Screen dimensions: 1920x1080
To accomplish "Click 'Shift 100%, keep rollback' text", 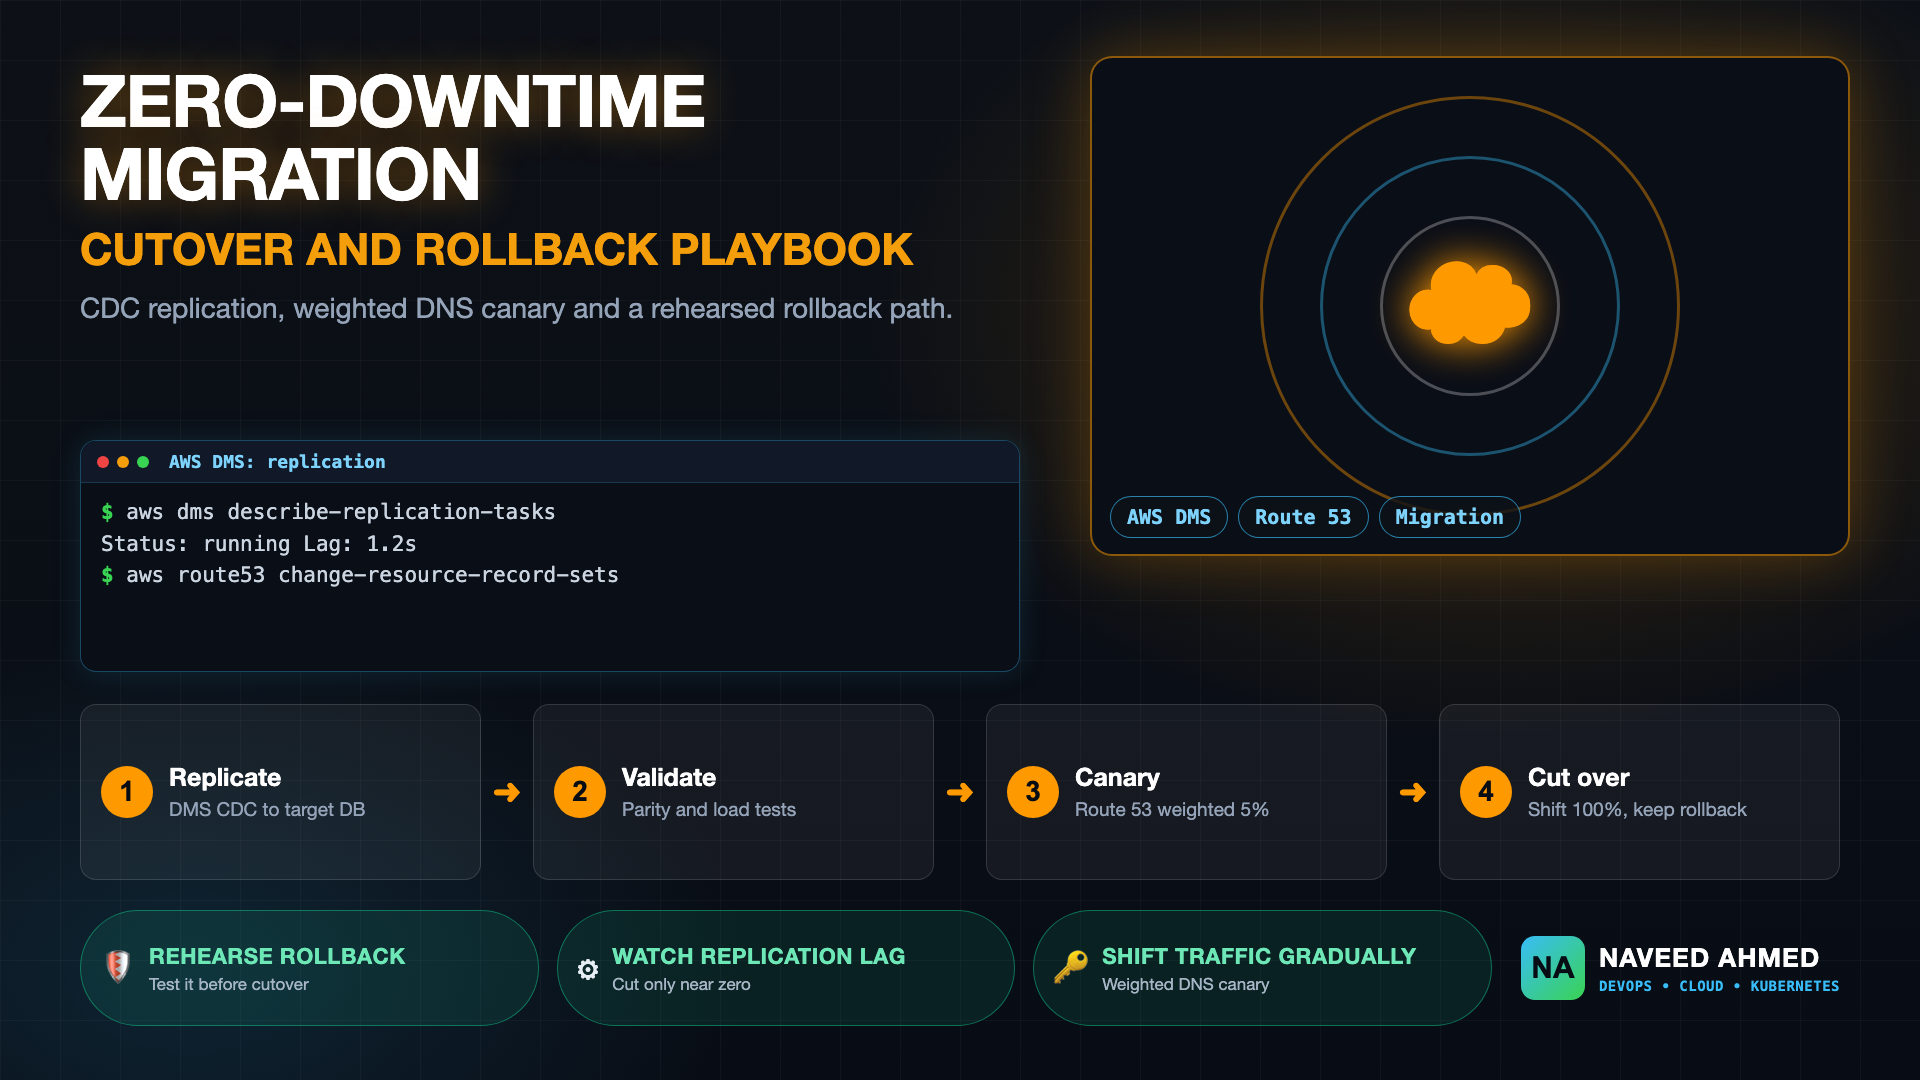I will tap(1637, 809).
